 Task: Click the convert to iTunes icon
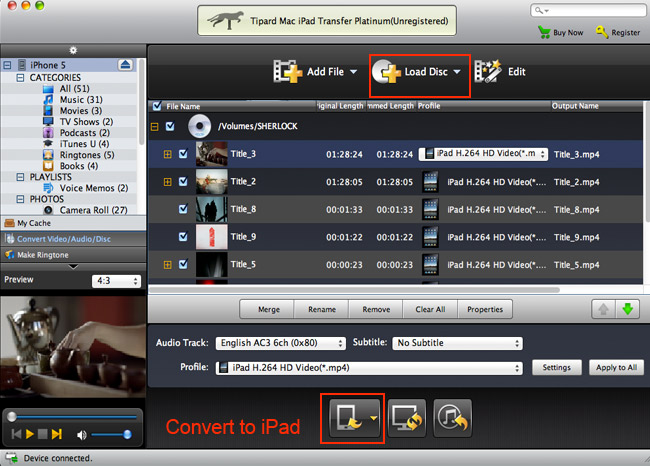[453, 418]
